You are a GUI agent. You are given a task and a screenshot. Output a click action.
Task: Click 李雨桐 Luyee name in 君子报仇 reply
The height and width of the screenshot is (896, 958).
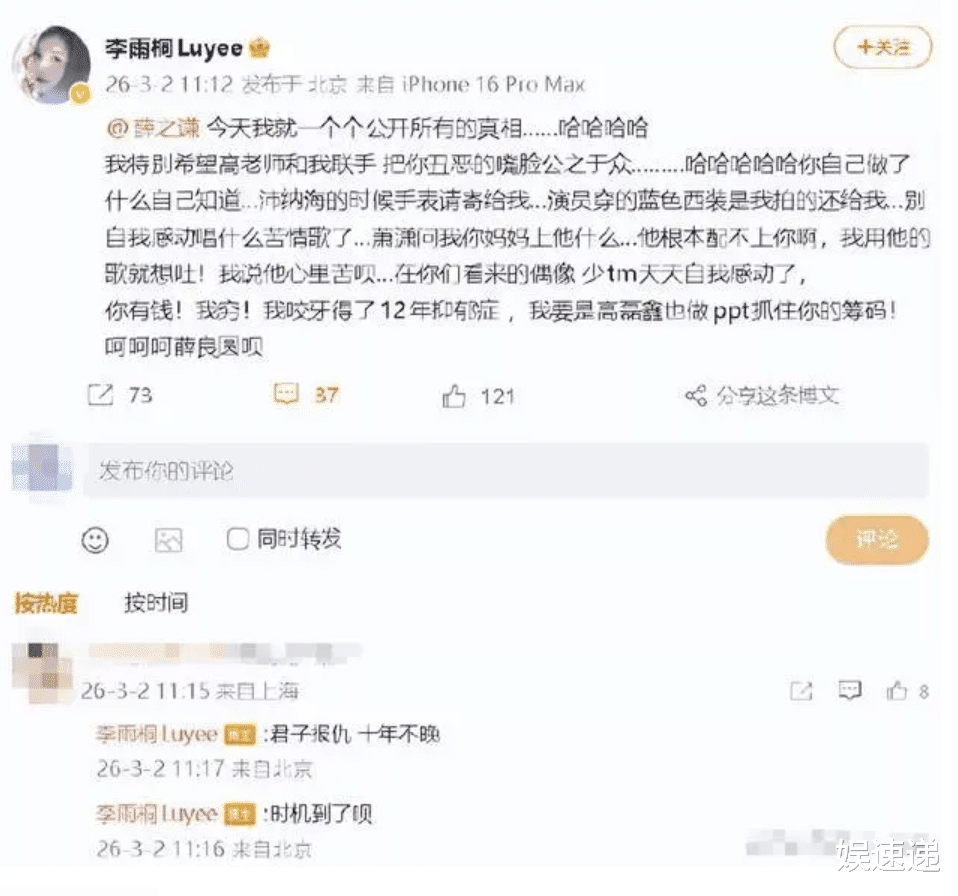point(157,734)
